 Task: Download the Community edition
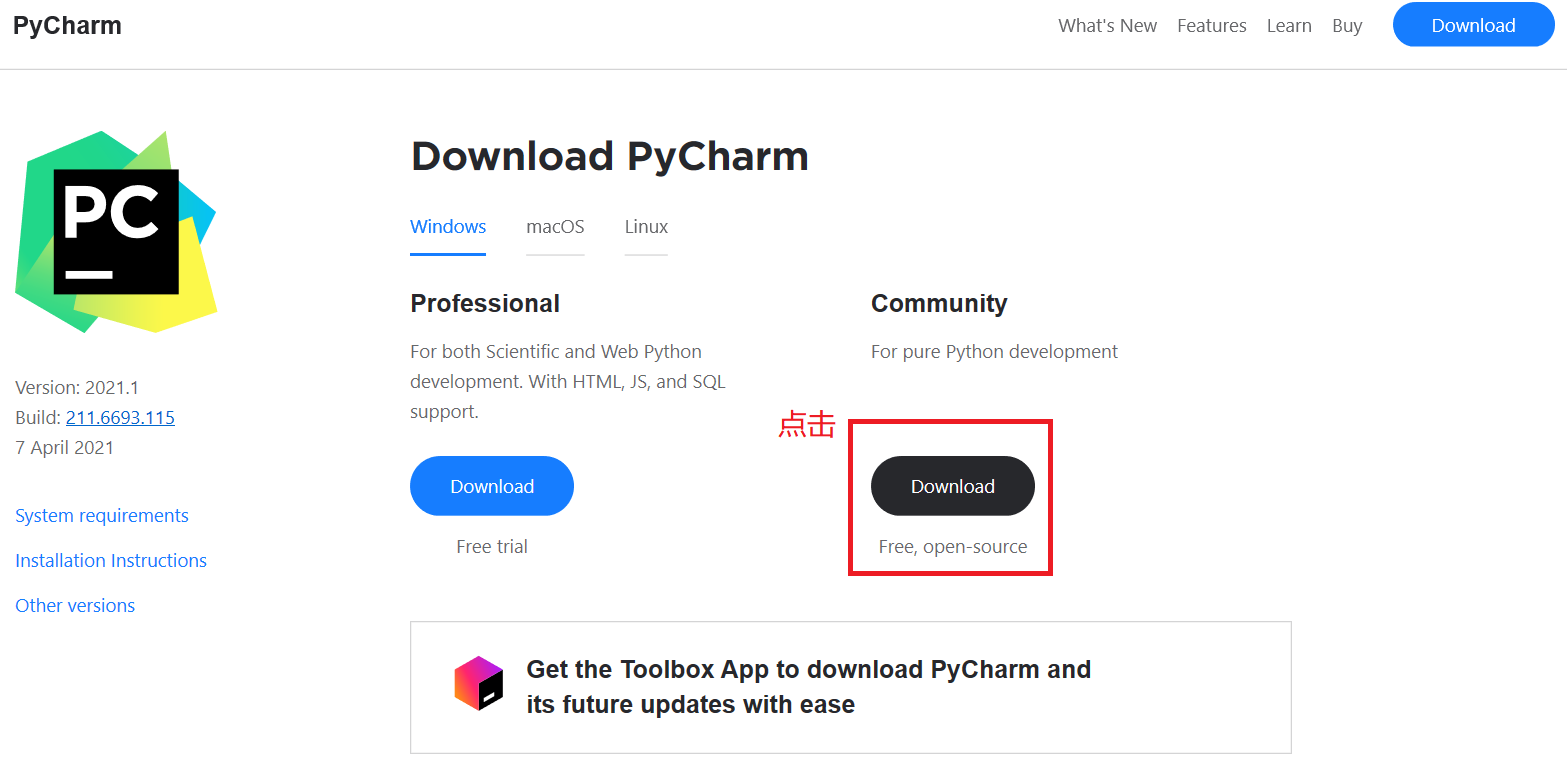pyautogui.click(x=953, y=486)
